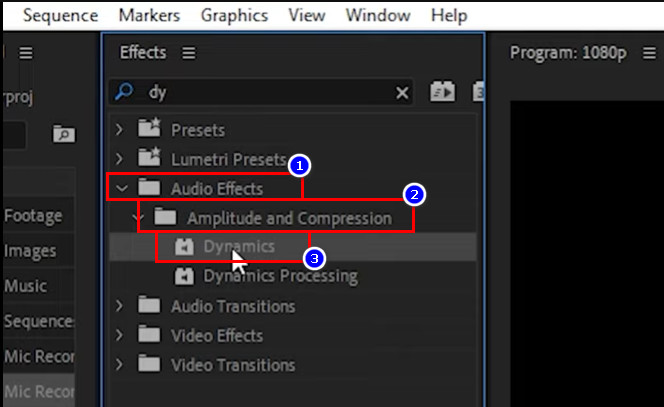664x407 pixels.
Task: Click the magnifier icon in Effects search
Action: coord(124,91)
